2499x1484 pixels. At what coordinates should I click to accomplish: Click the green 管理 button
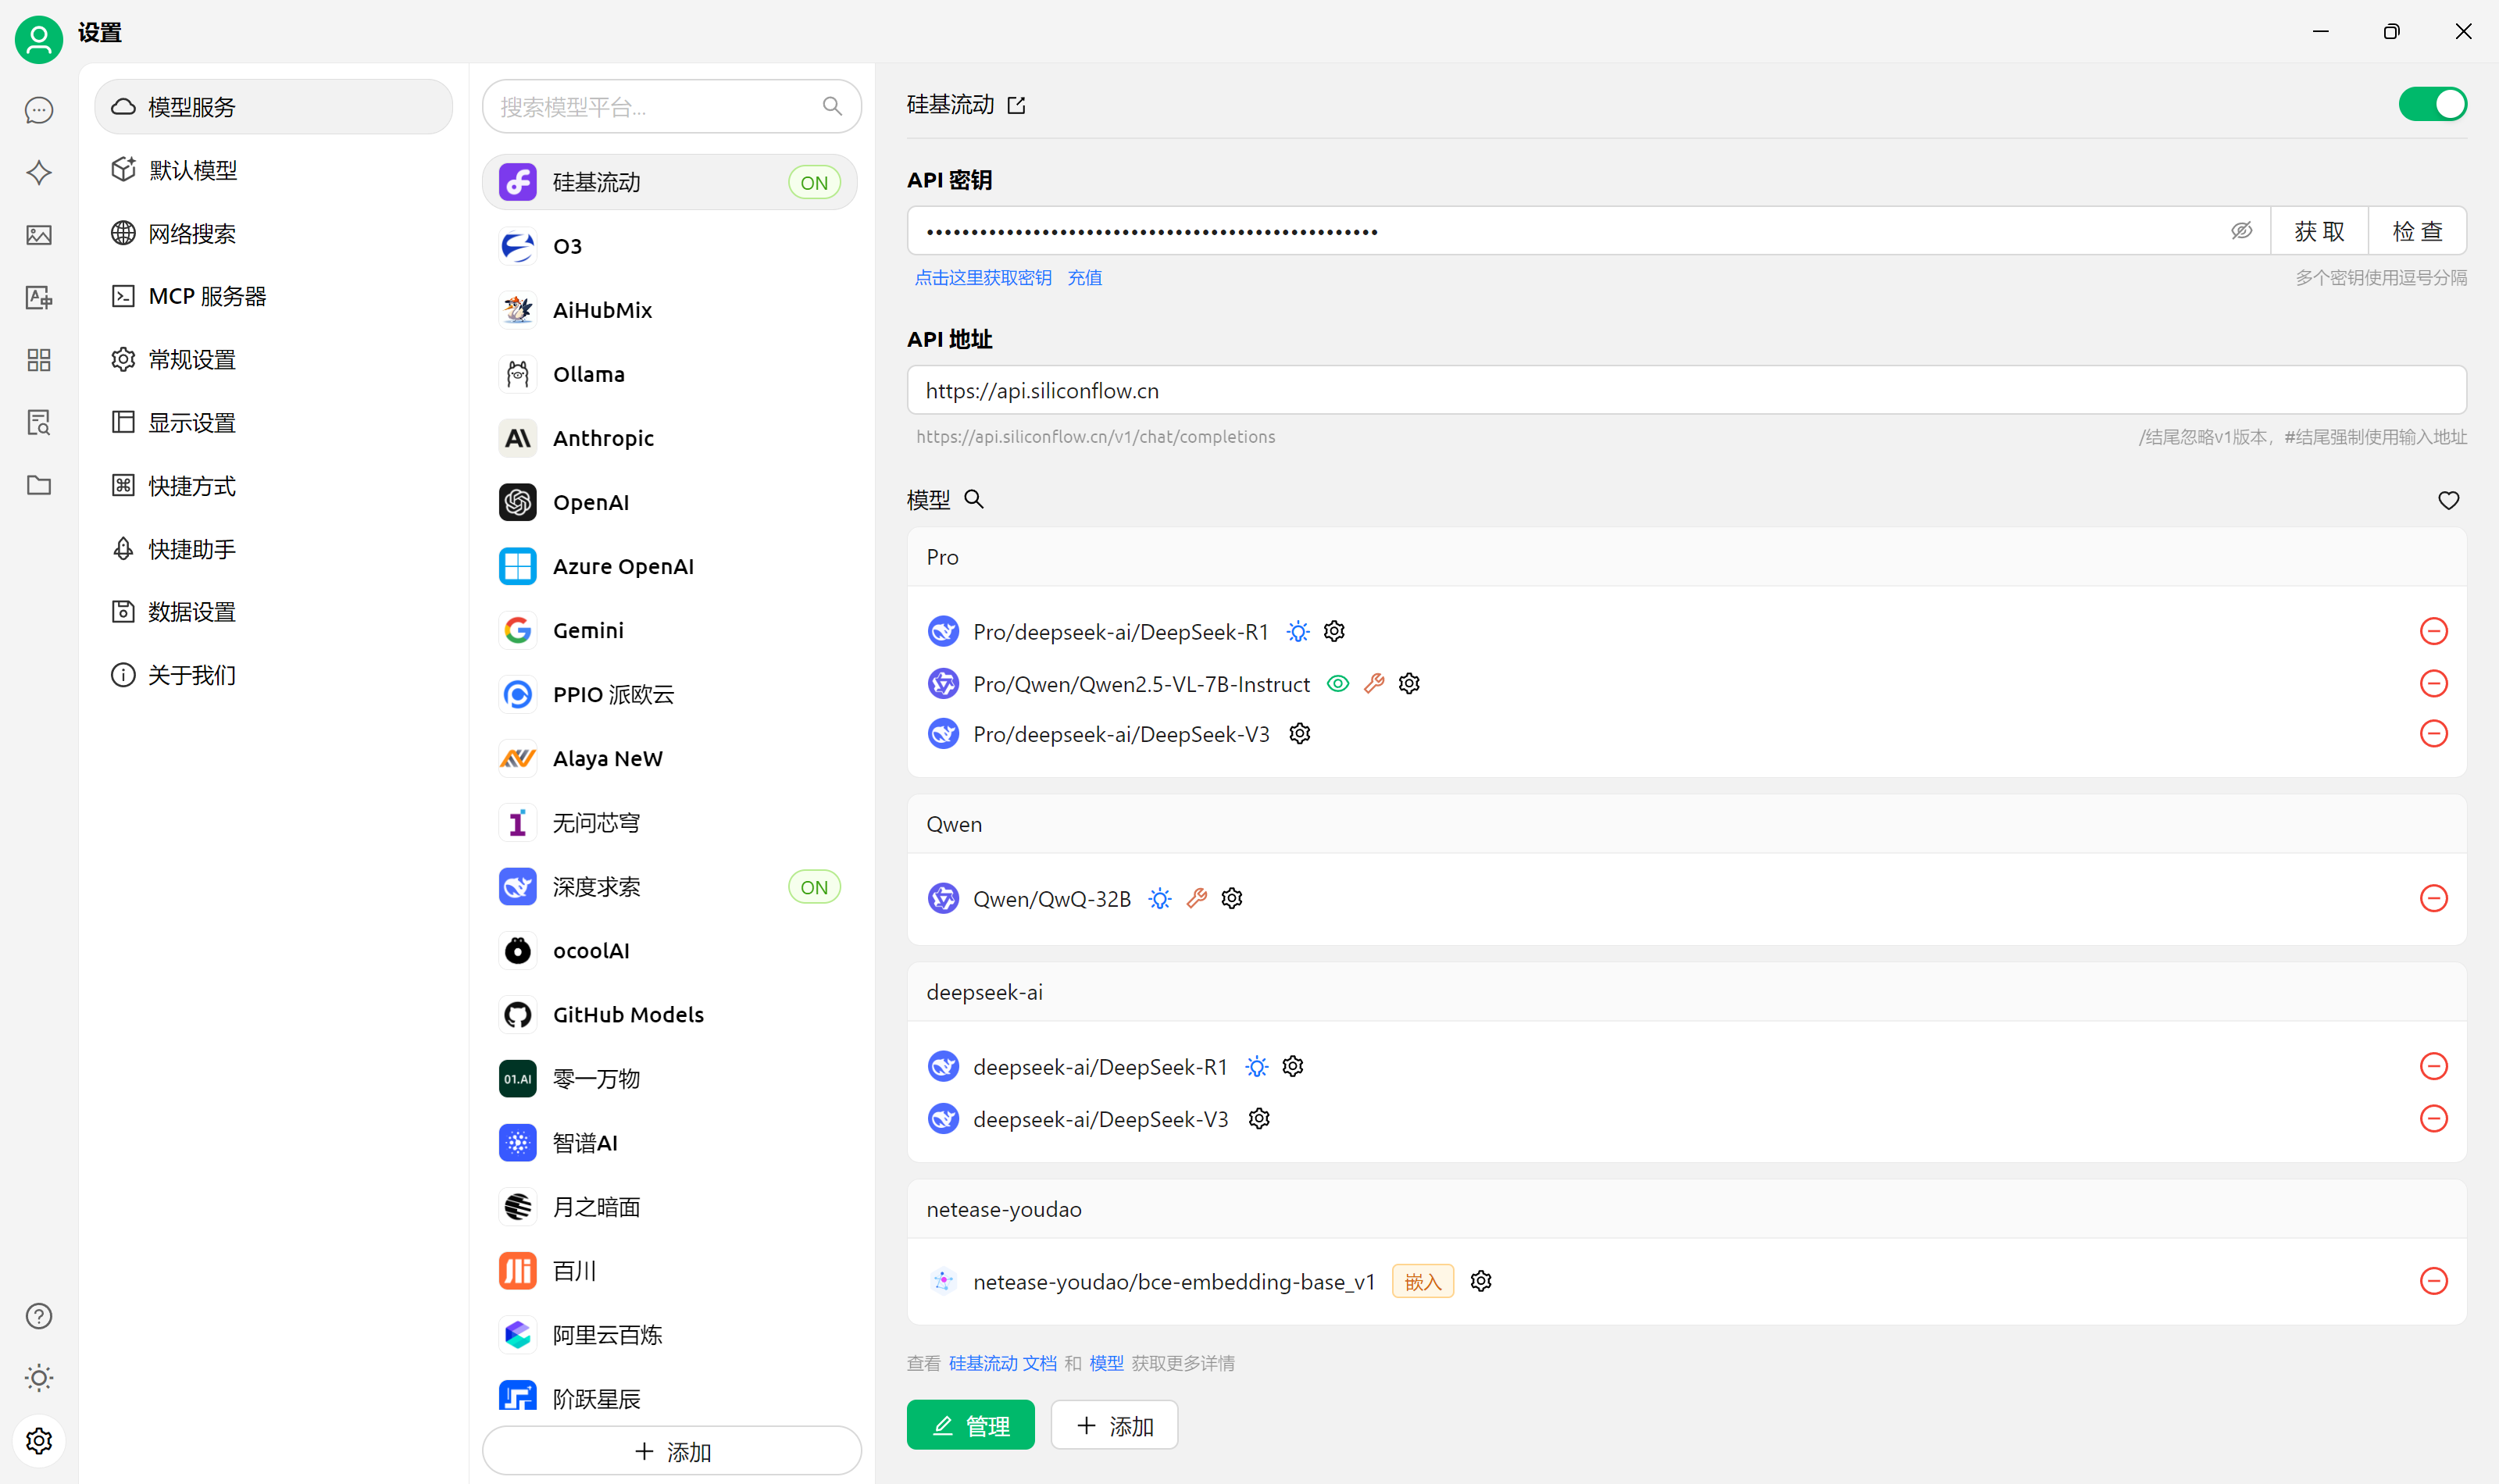pyautogui.click(x=970, y=1425)
